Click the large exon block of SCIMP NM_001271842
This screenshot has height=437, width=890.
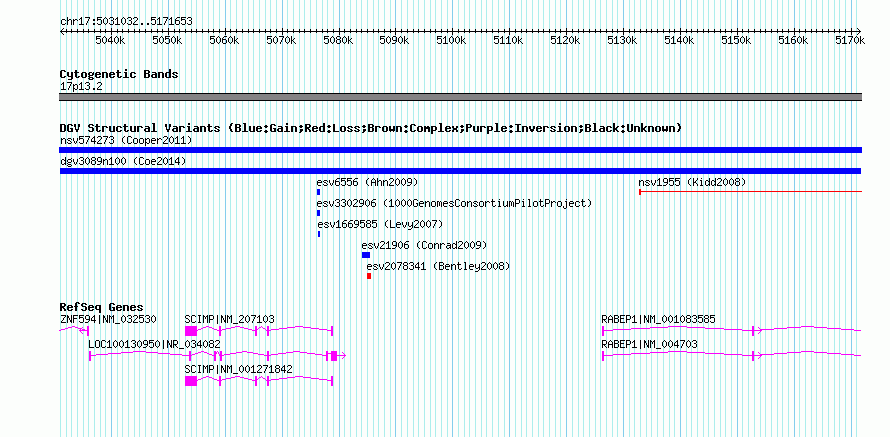click(x=191, y=381)
